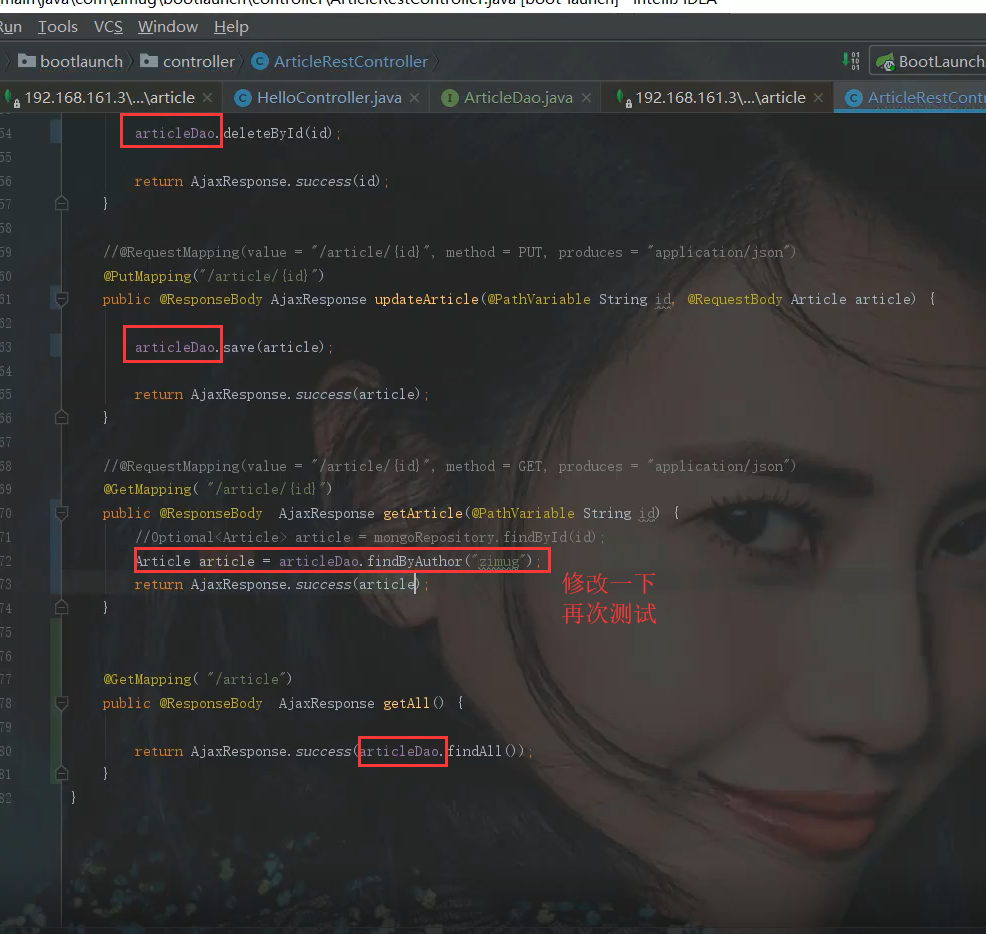Click fold end marker after updateArticle method
986x934 pixels.
click(x=62, y=417)
